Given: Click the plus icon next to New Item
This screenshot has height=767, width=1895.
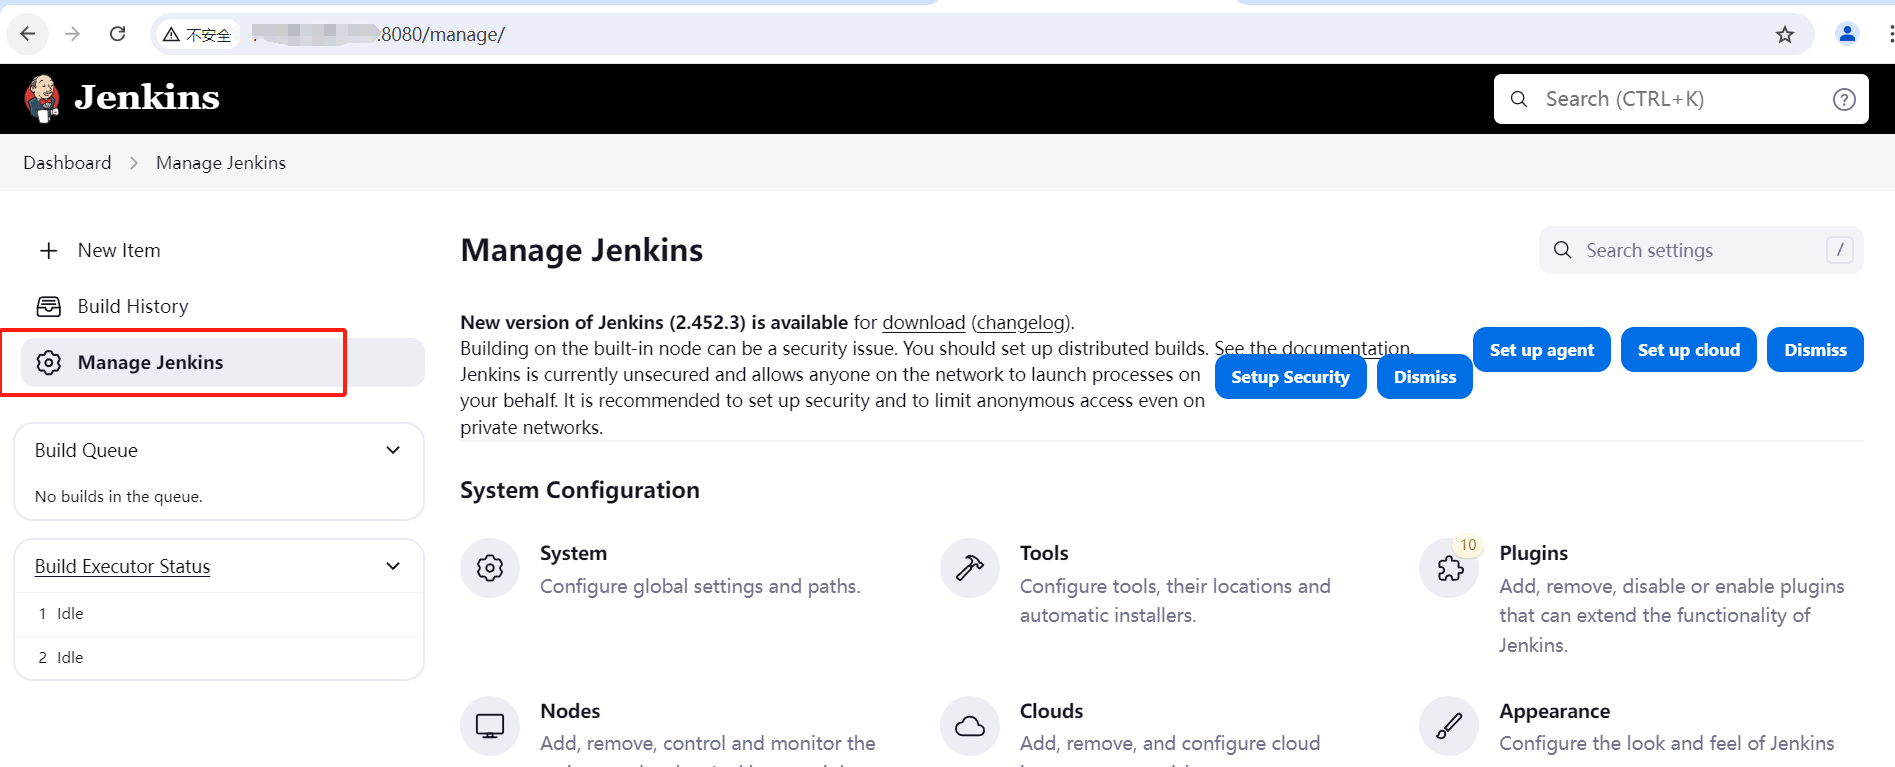Looking at the screenshot, I should (48, 250).
